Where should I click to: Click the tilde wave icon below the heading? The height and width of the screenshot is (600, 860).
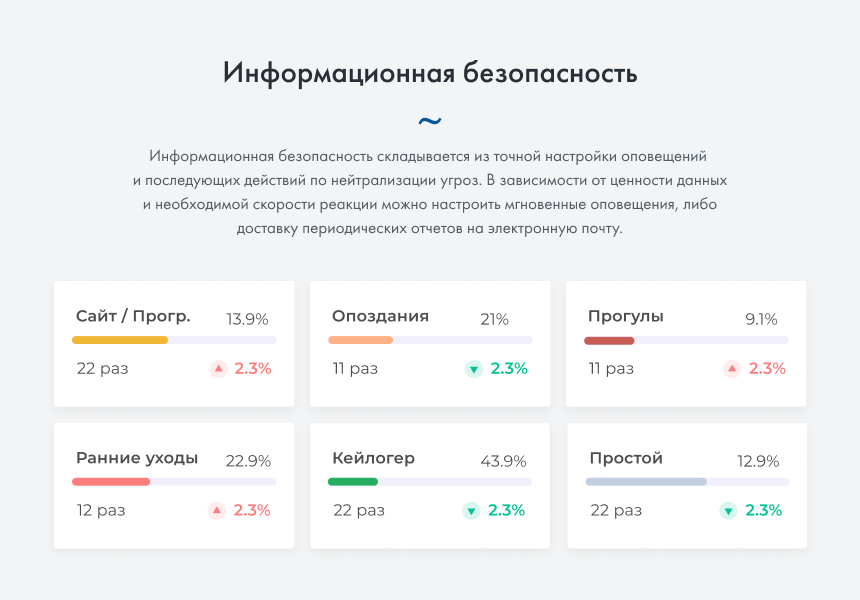(x=430, y=120)
